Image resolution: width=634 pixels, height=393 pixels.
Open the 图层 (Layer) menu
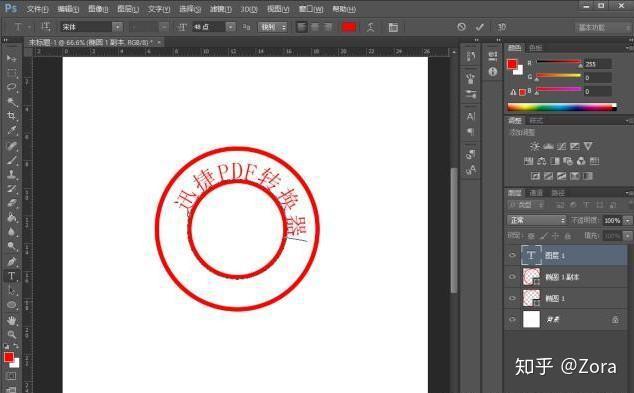click(128, 9)
